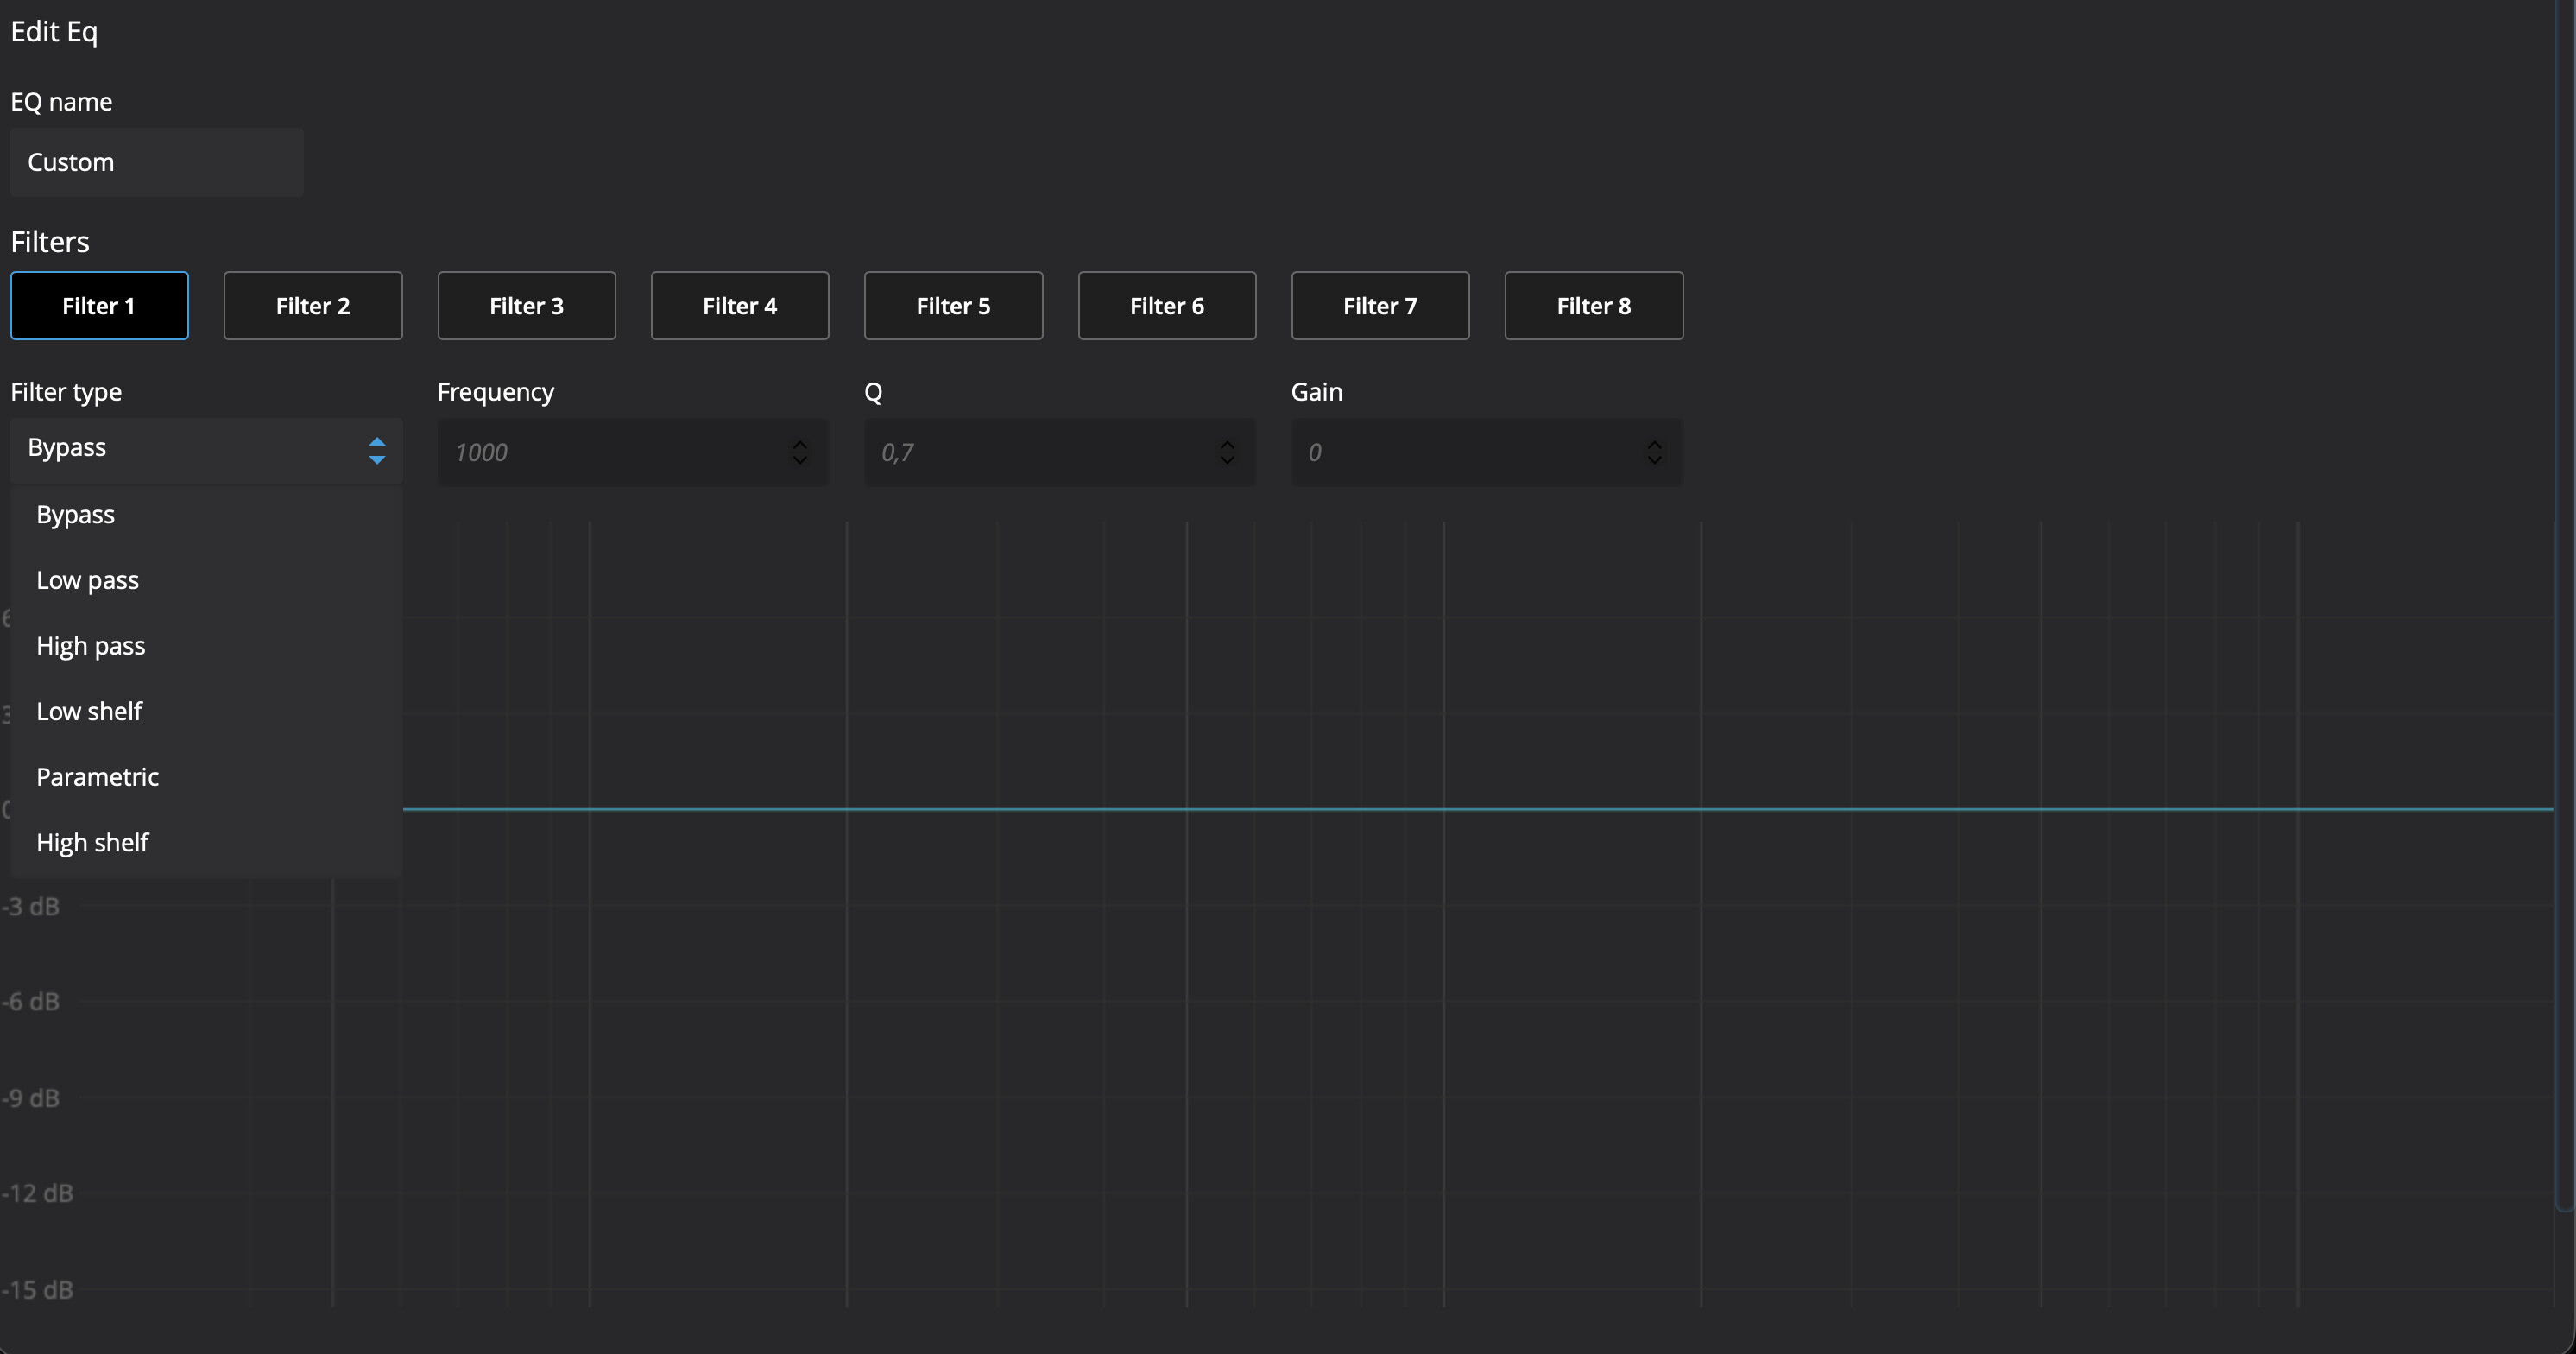This screenshot has height=1354, width=2576.
Task: Select Parametric filter type
Action: coord(98,777)
